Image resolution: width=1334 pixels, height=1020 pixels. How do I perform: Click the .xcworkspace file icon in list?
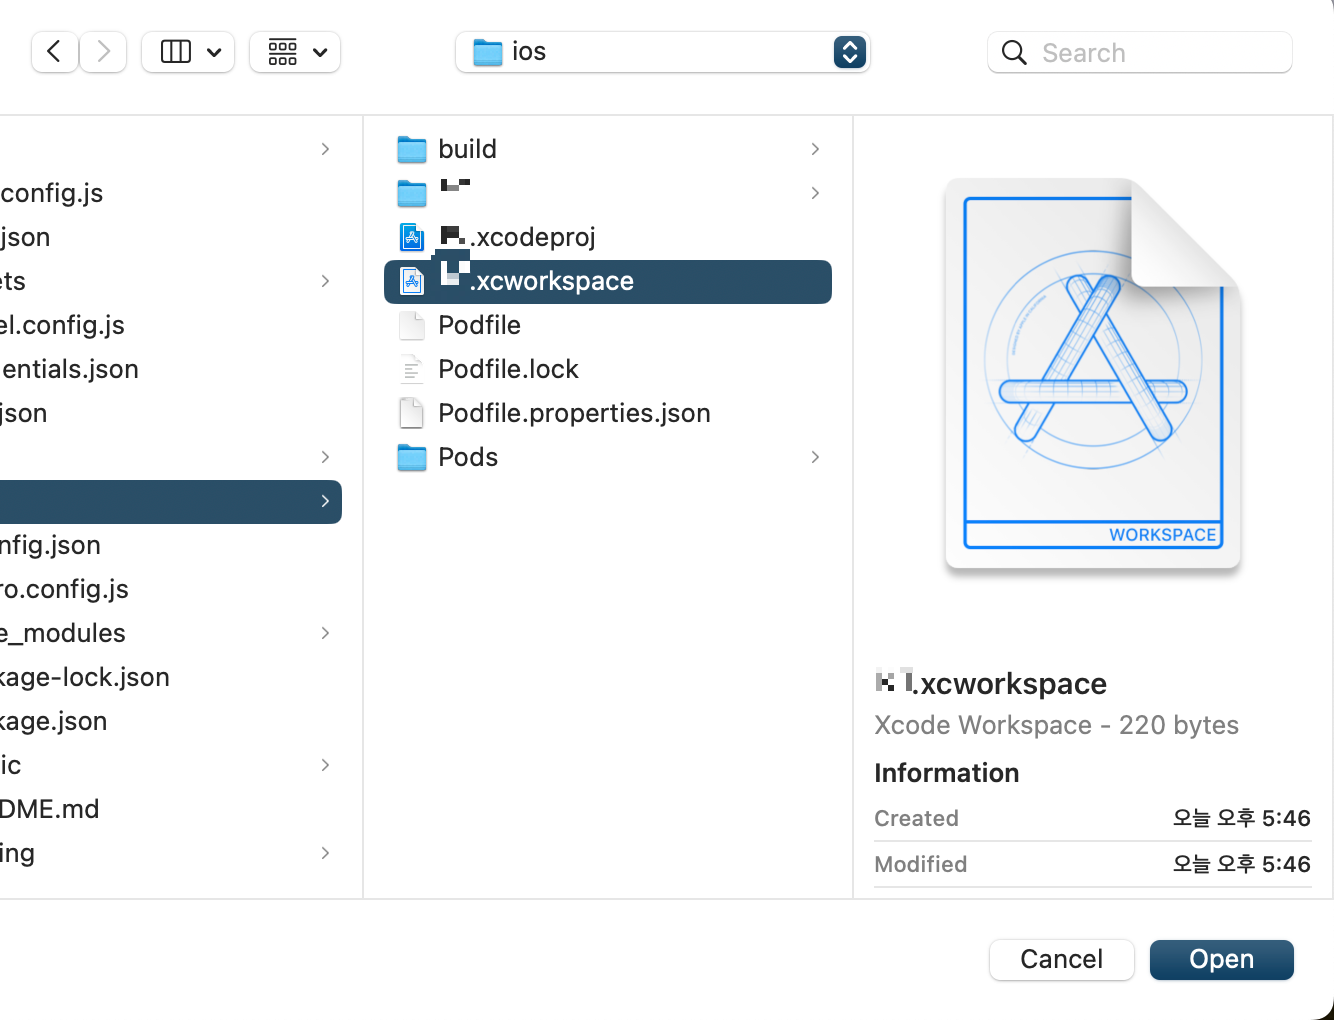coord(412,281)
